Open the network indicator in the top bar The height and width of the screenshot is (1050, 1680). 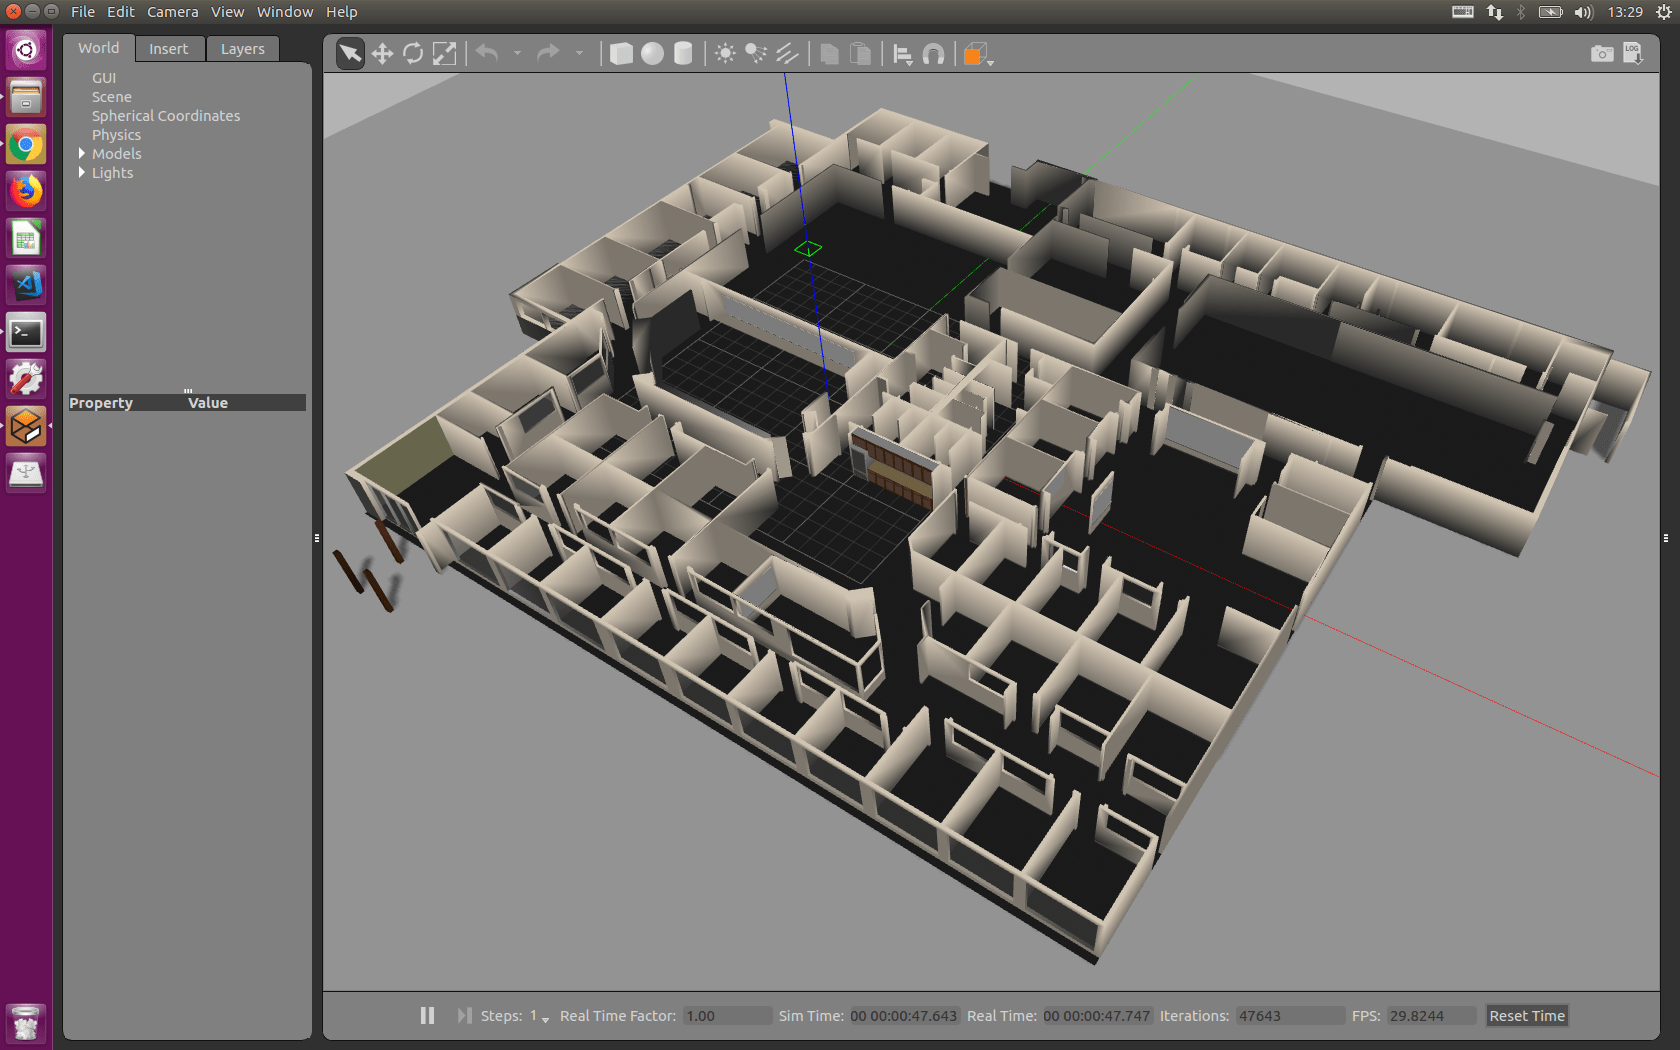tap(1495, 12)
